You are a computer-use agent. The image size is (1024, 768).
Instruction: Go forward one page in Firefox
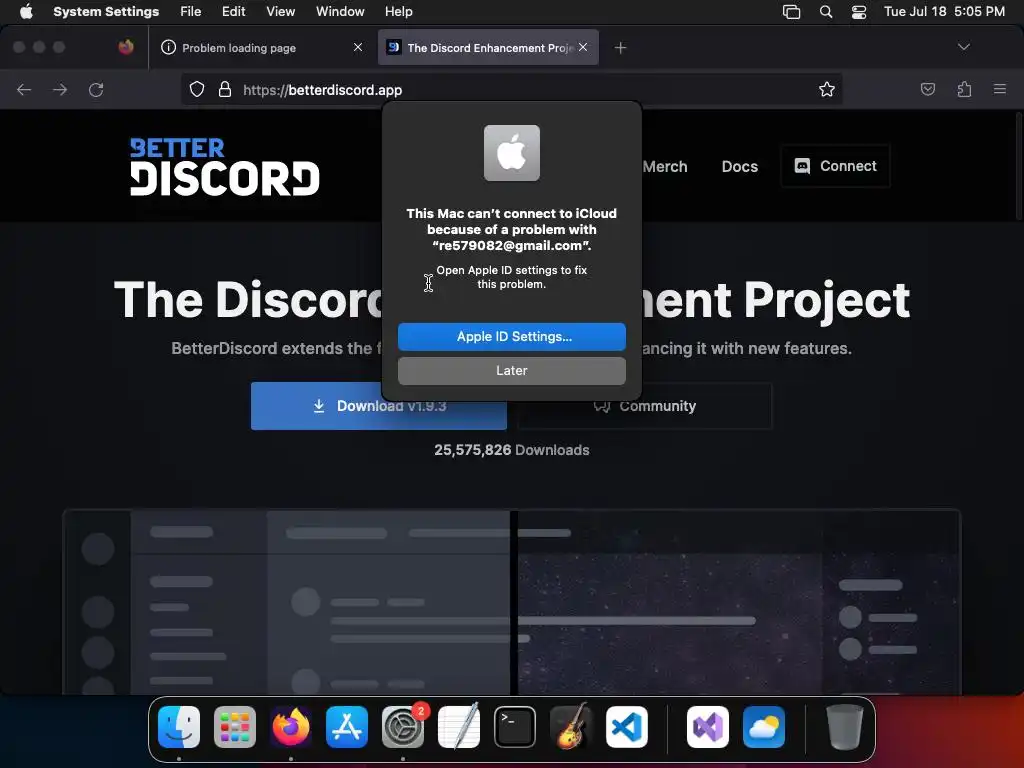tap(60, 89)
